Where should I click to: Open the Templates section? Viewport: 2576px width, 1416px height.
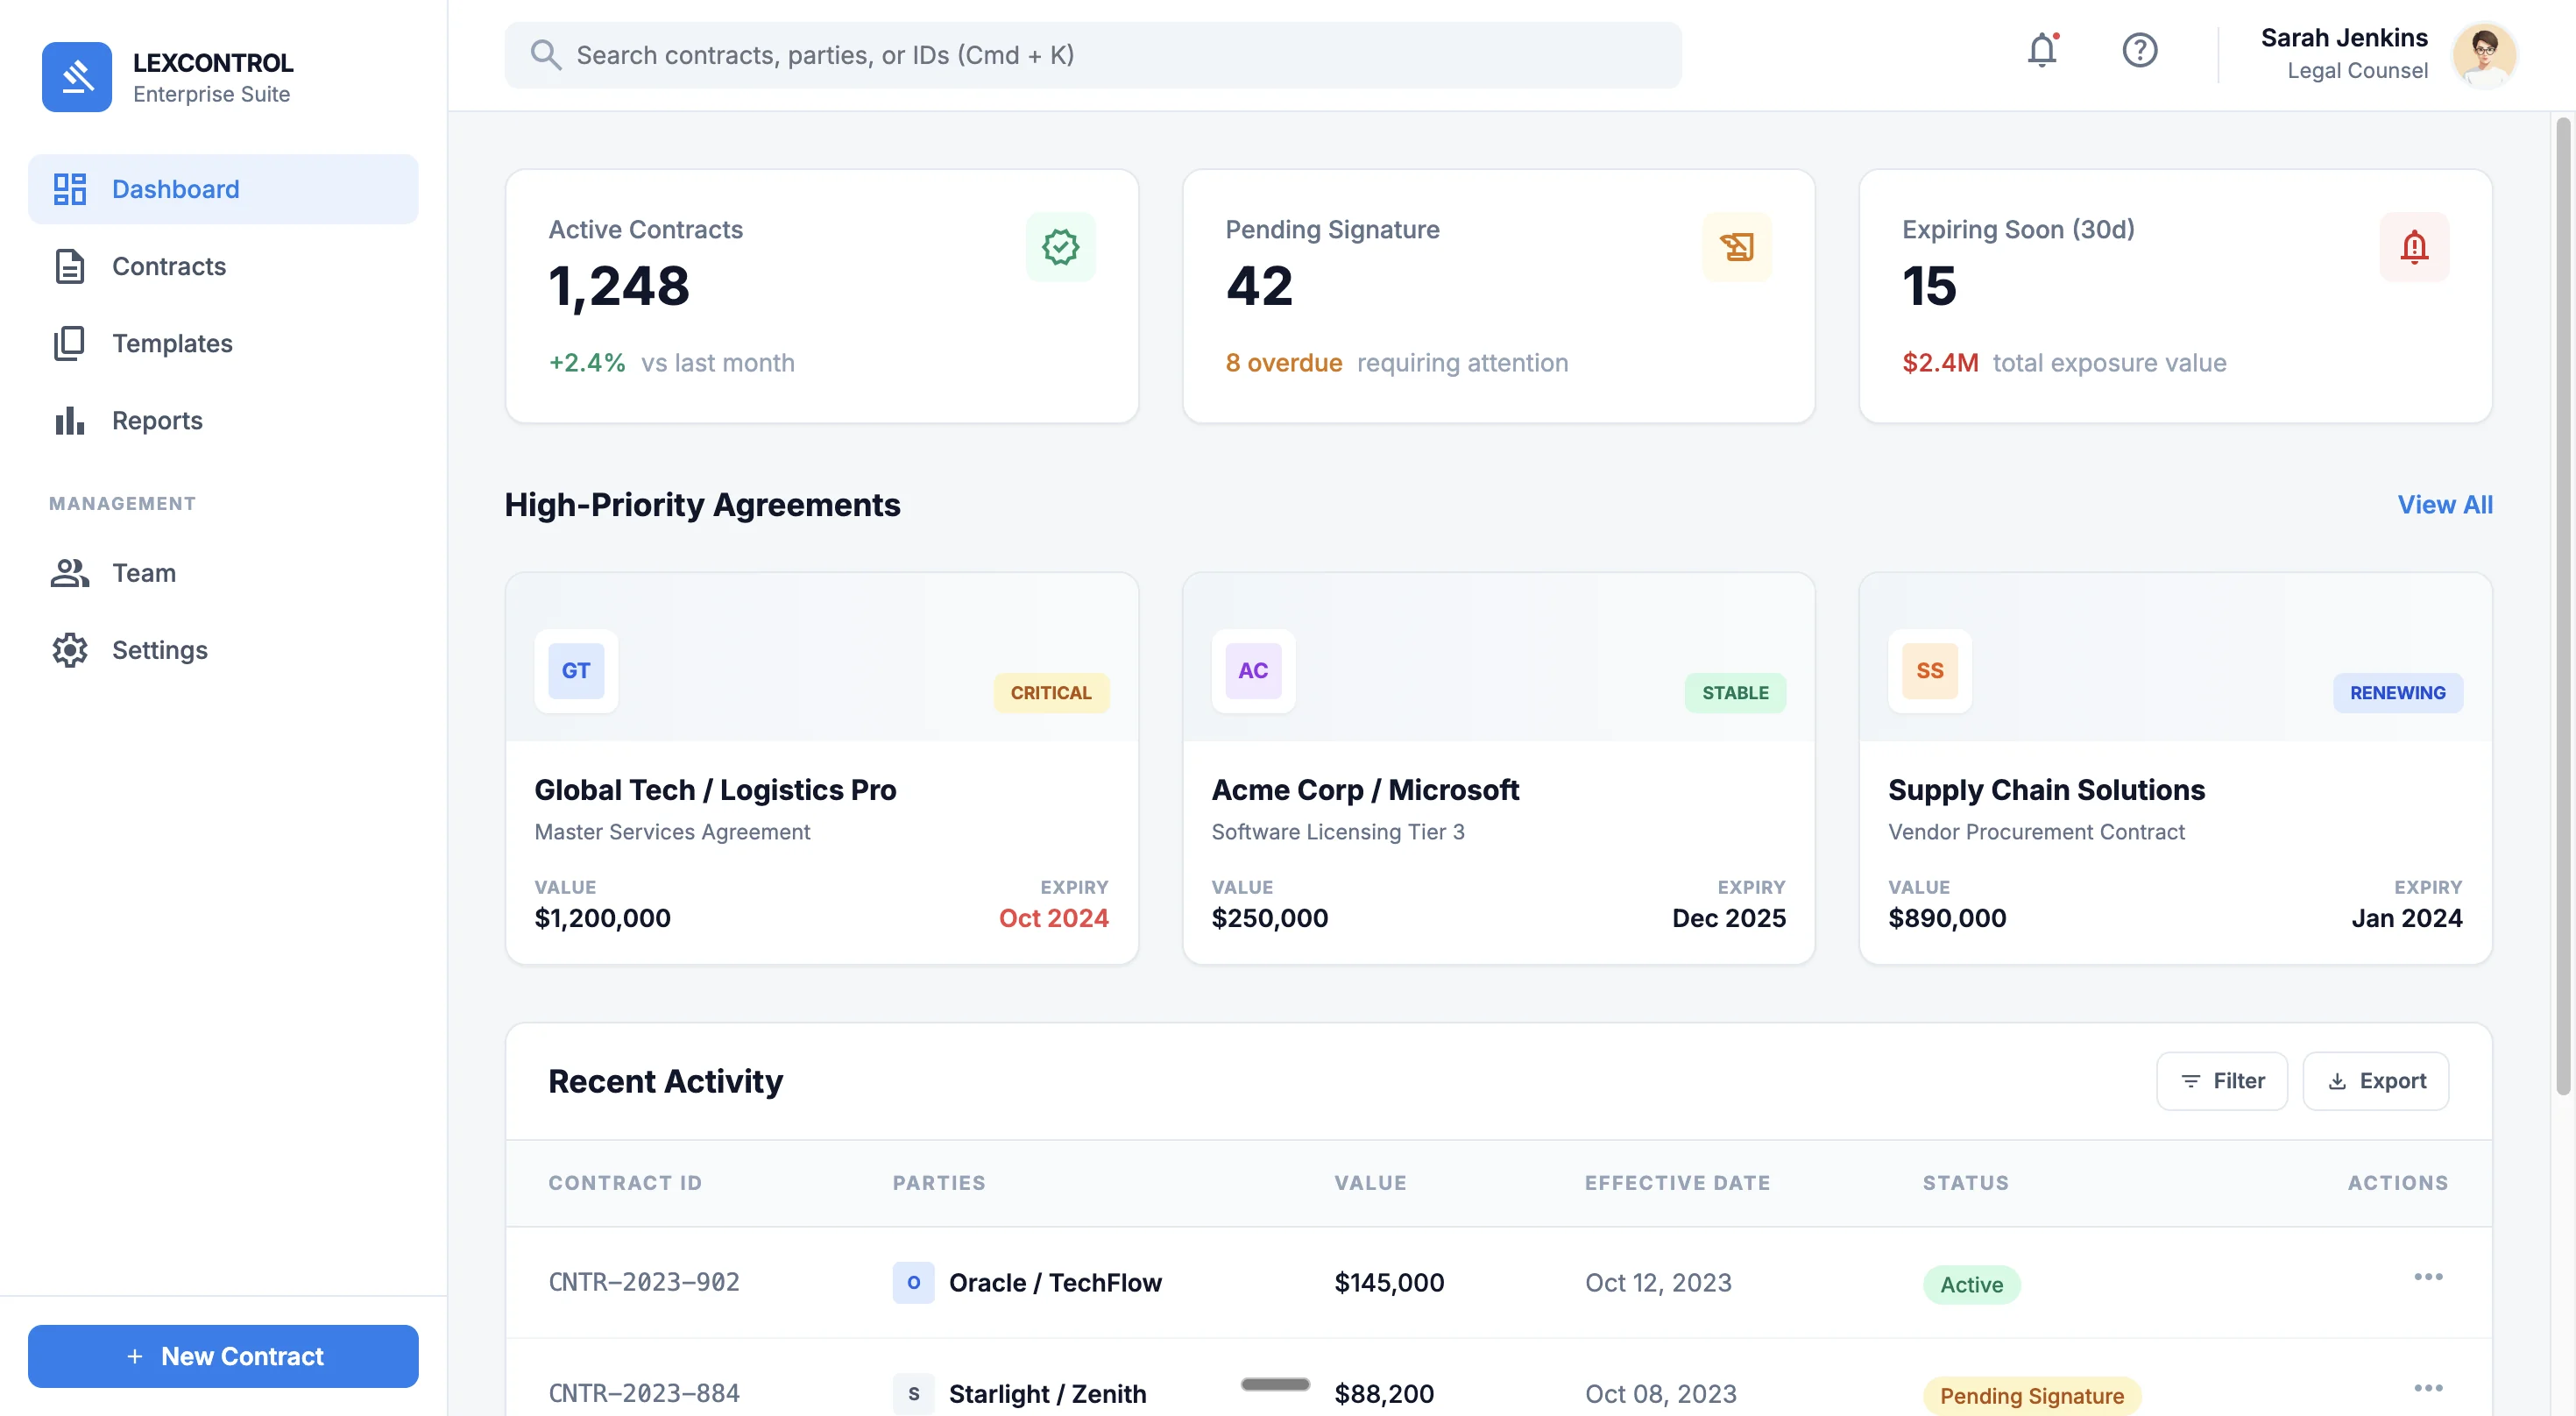(x=172, y=343)
